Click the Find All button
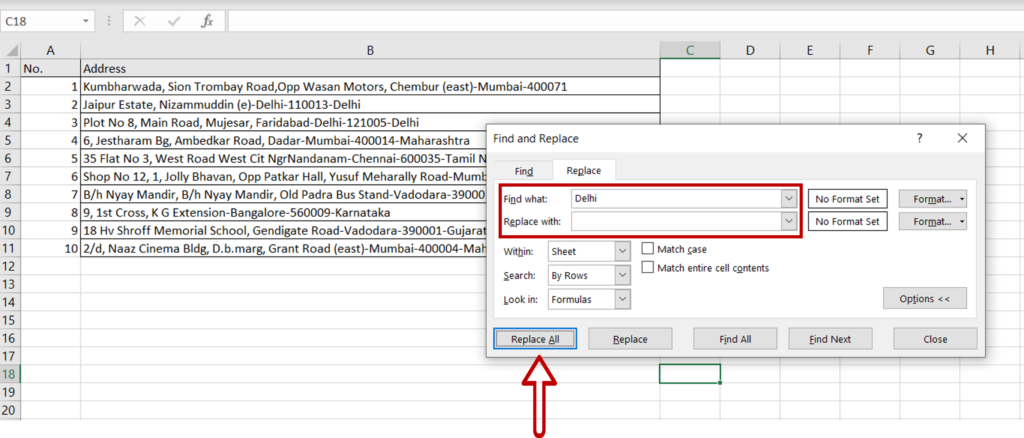The height and width of the screenshot is (438, 1024). click(x=735, y=339)
